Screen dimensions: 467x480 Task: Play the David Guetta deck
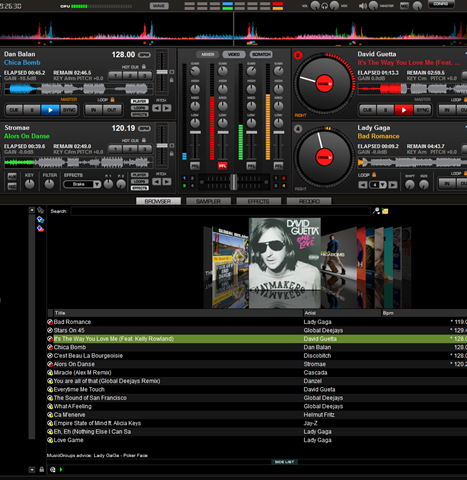click(404, 110)
